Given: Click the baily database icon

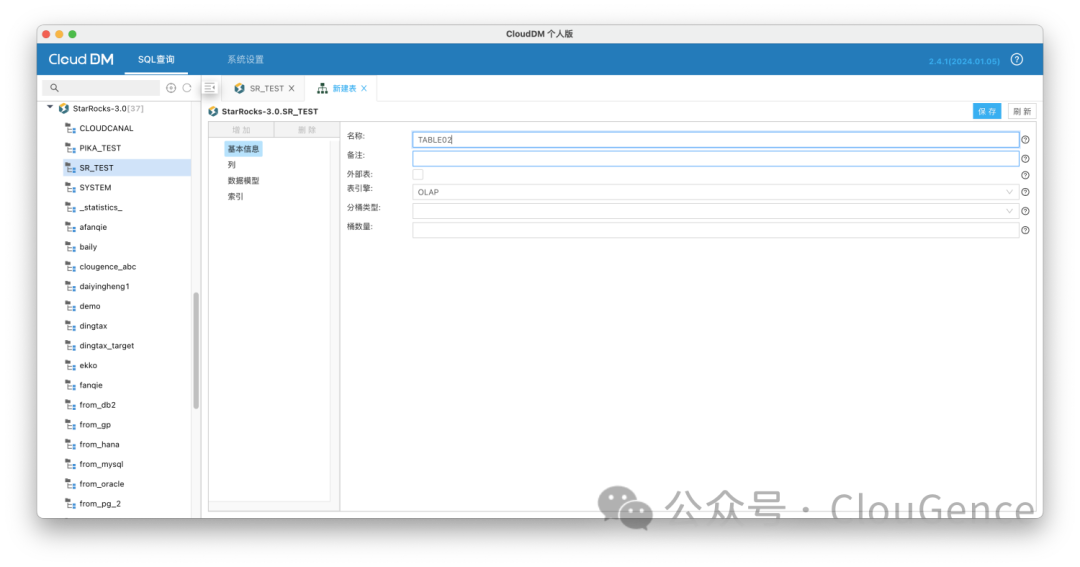Looking at the screenshot, I should [x=70, y=247].
